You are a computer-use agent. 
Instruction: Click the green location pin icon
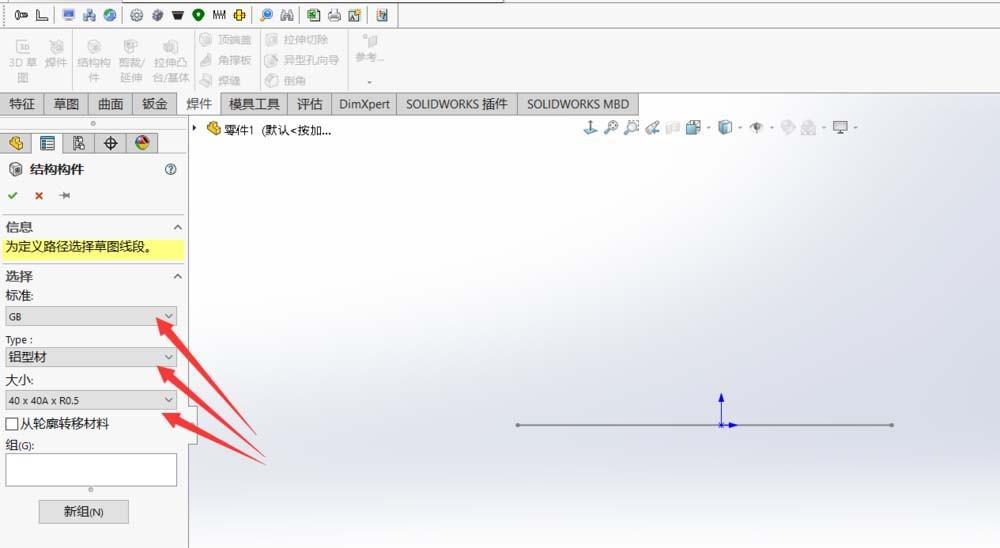click(198, 15)
